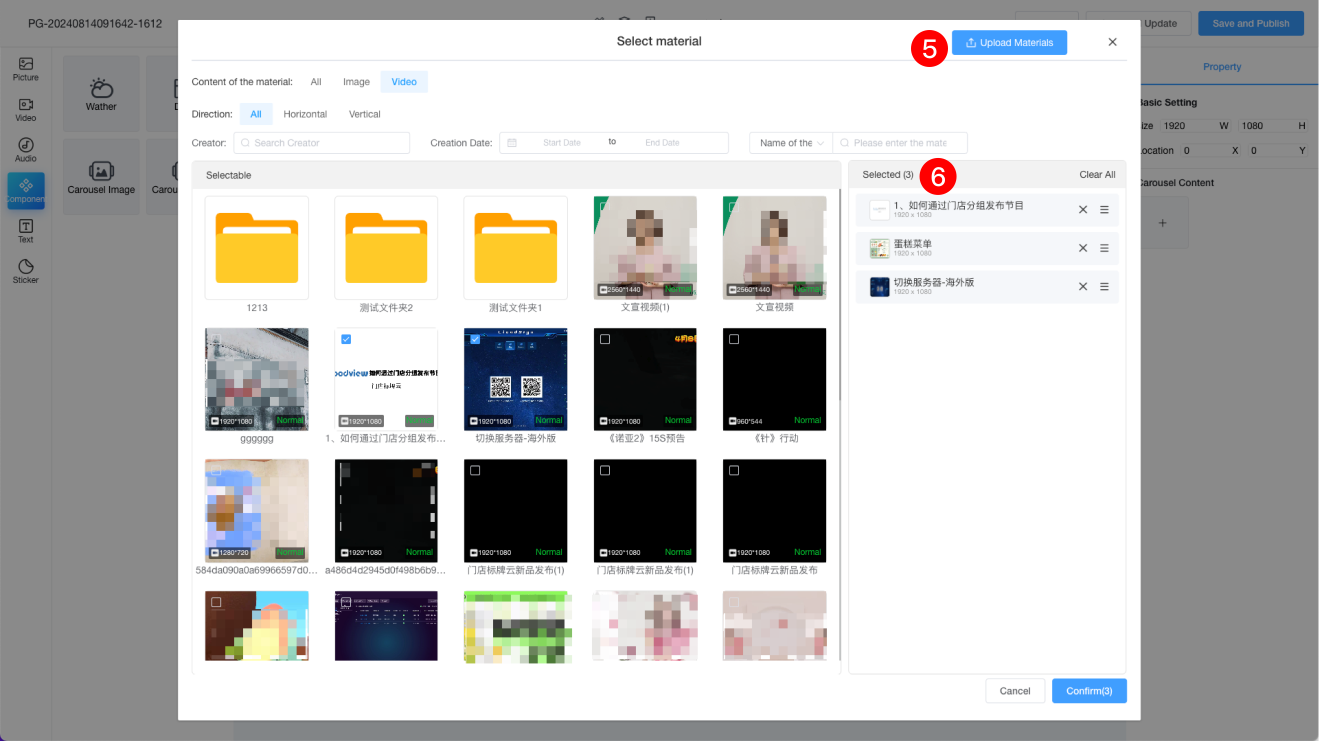Filter content by Video
The height and width of the screenshot is (741, 1319).
[404, 82]
